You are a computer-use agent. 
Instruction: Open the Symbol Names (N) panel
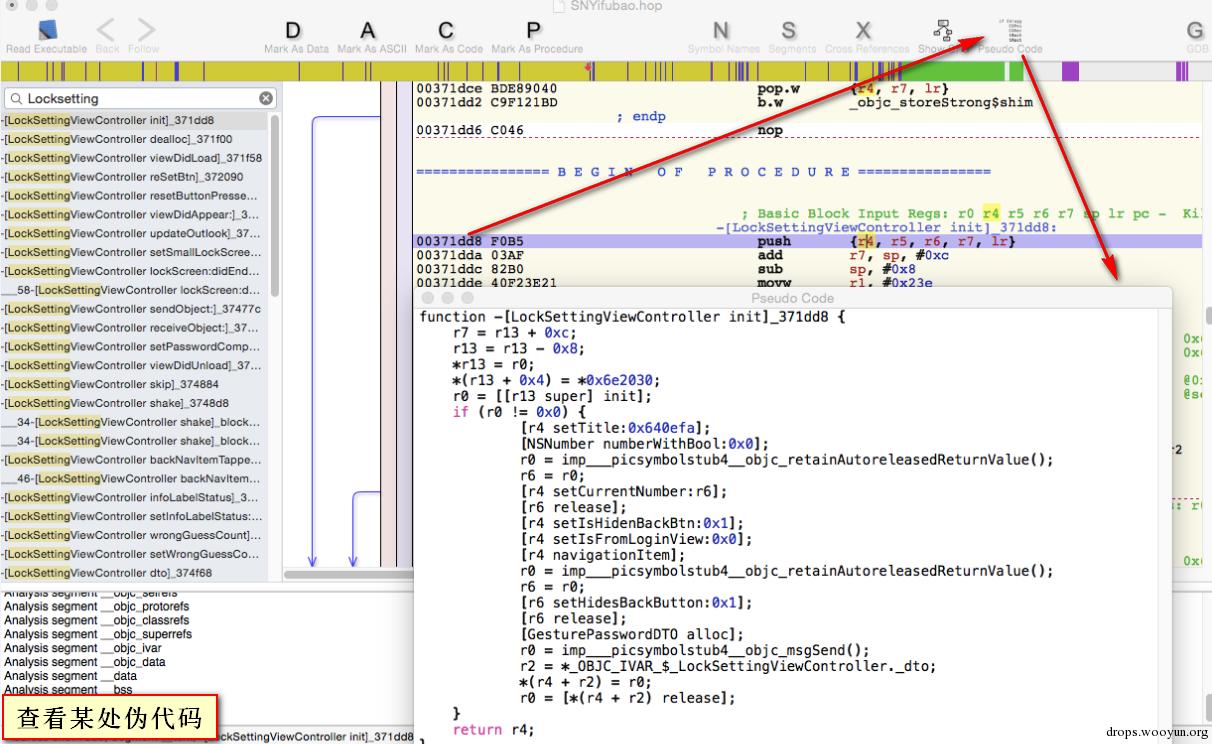tap(720, 31)
